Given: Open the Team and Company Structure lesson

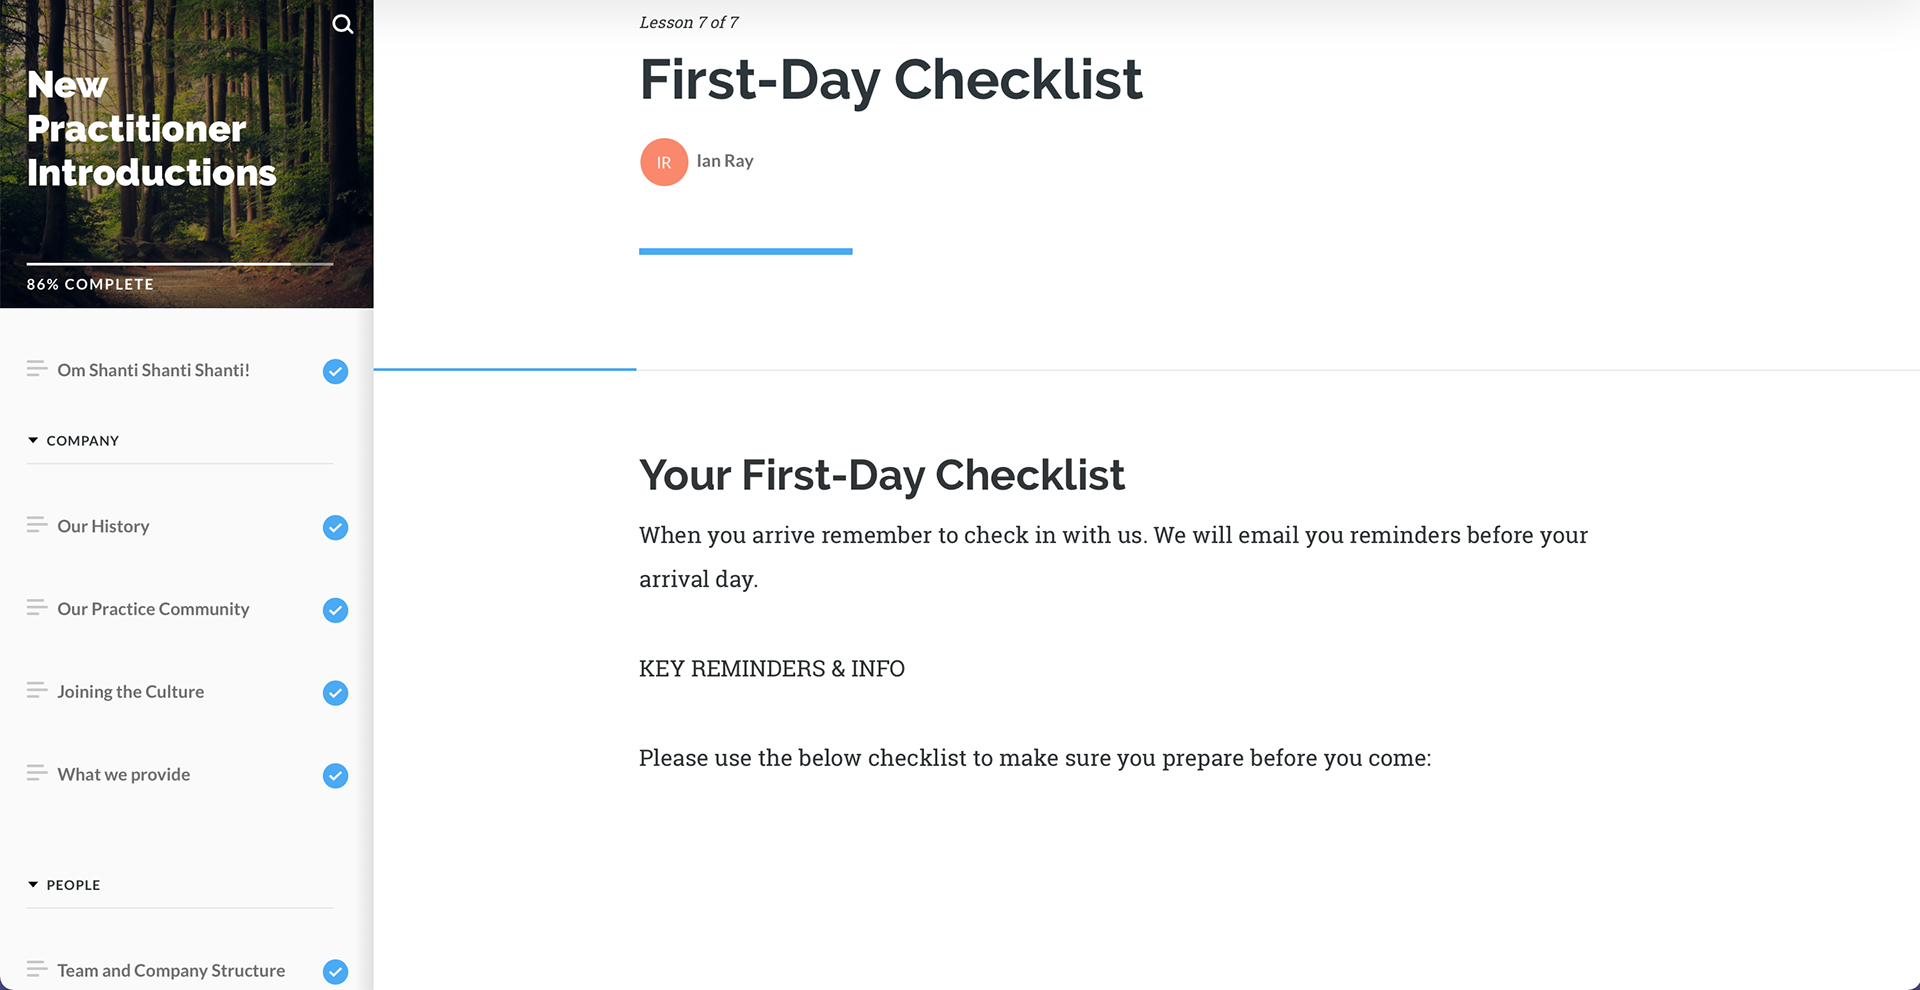Looking at the screenshot, I should [171, 970].
